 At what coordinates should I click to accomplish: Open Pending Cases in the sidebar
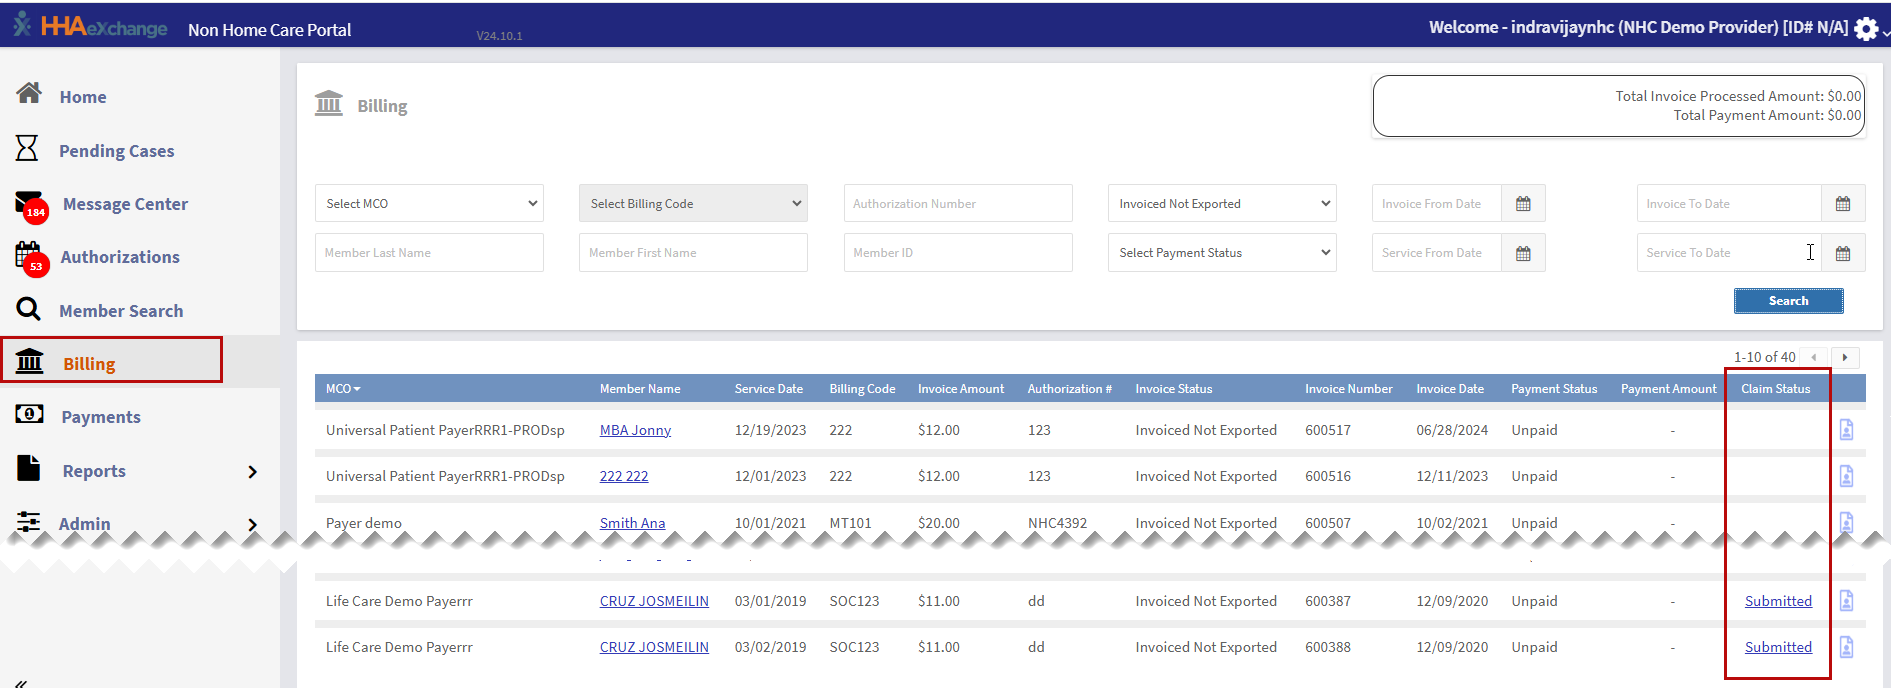tap(117, 151)
